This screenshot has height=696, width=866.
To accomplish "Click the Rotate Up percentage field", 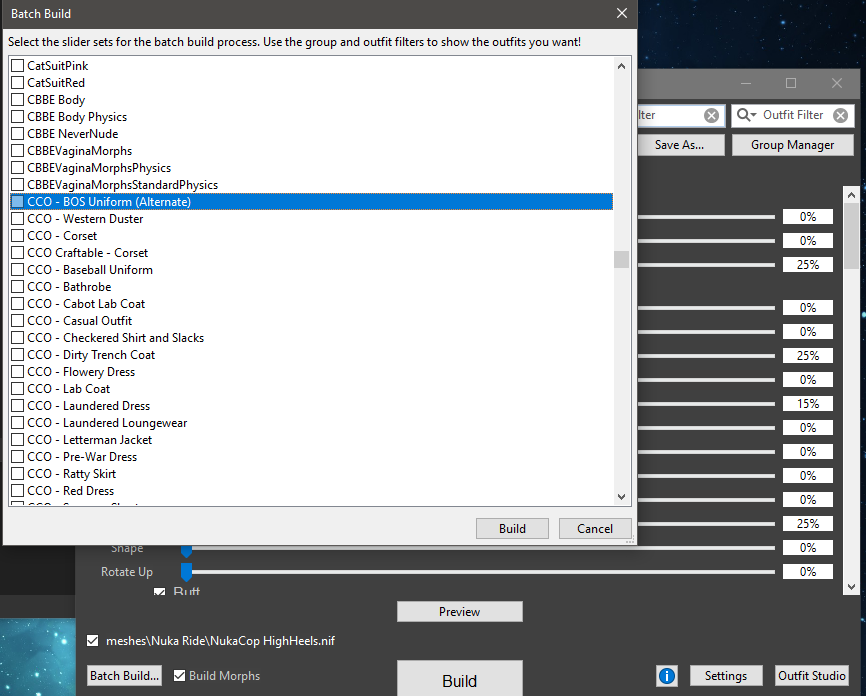I will (x=807, y=572).
